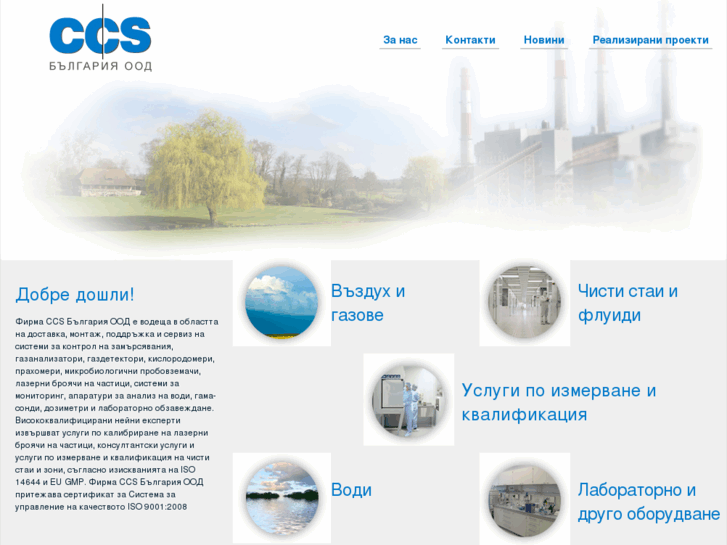
Task: Open Услуги по измерване и квалификация link
Action: click(x=559, y=402)
